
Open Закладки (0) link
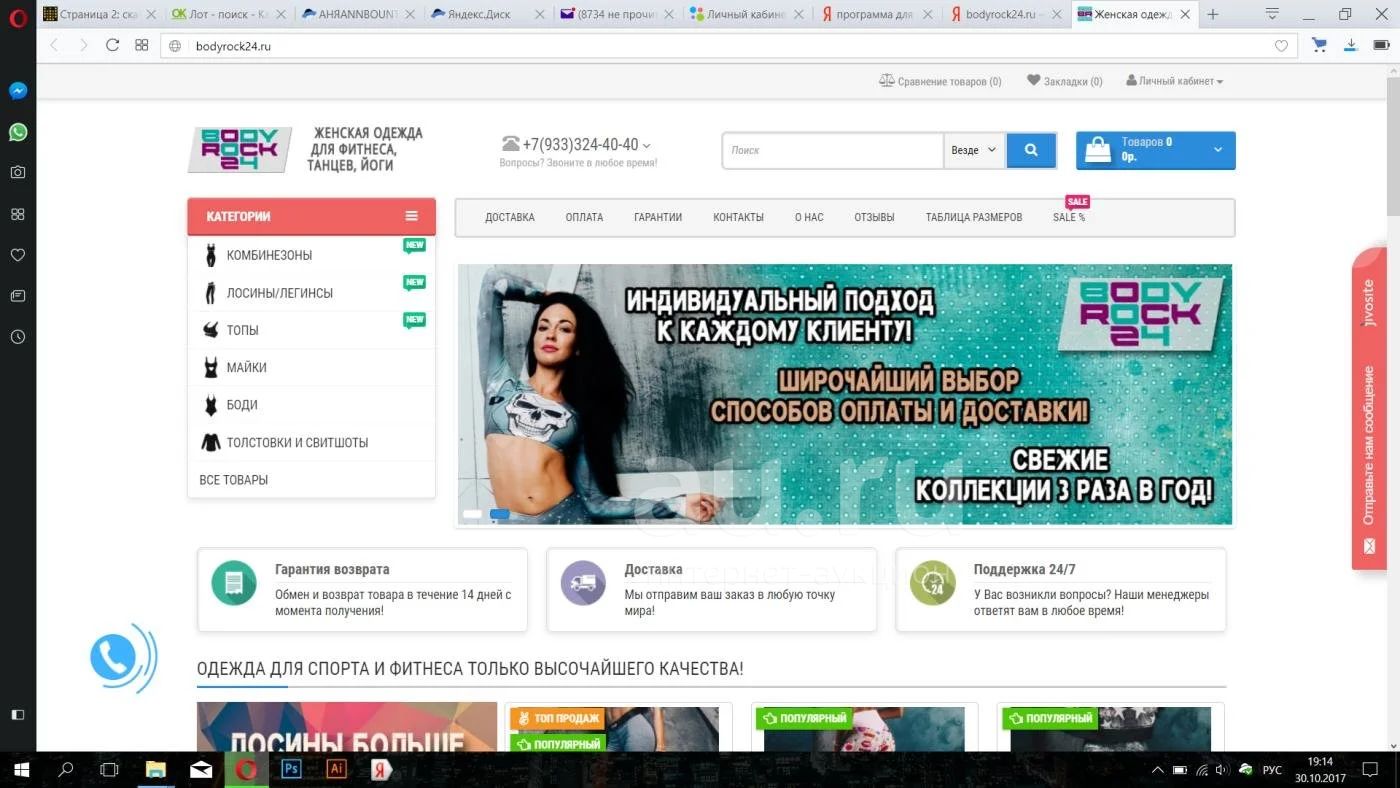[1065, 81]
